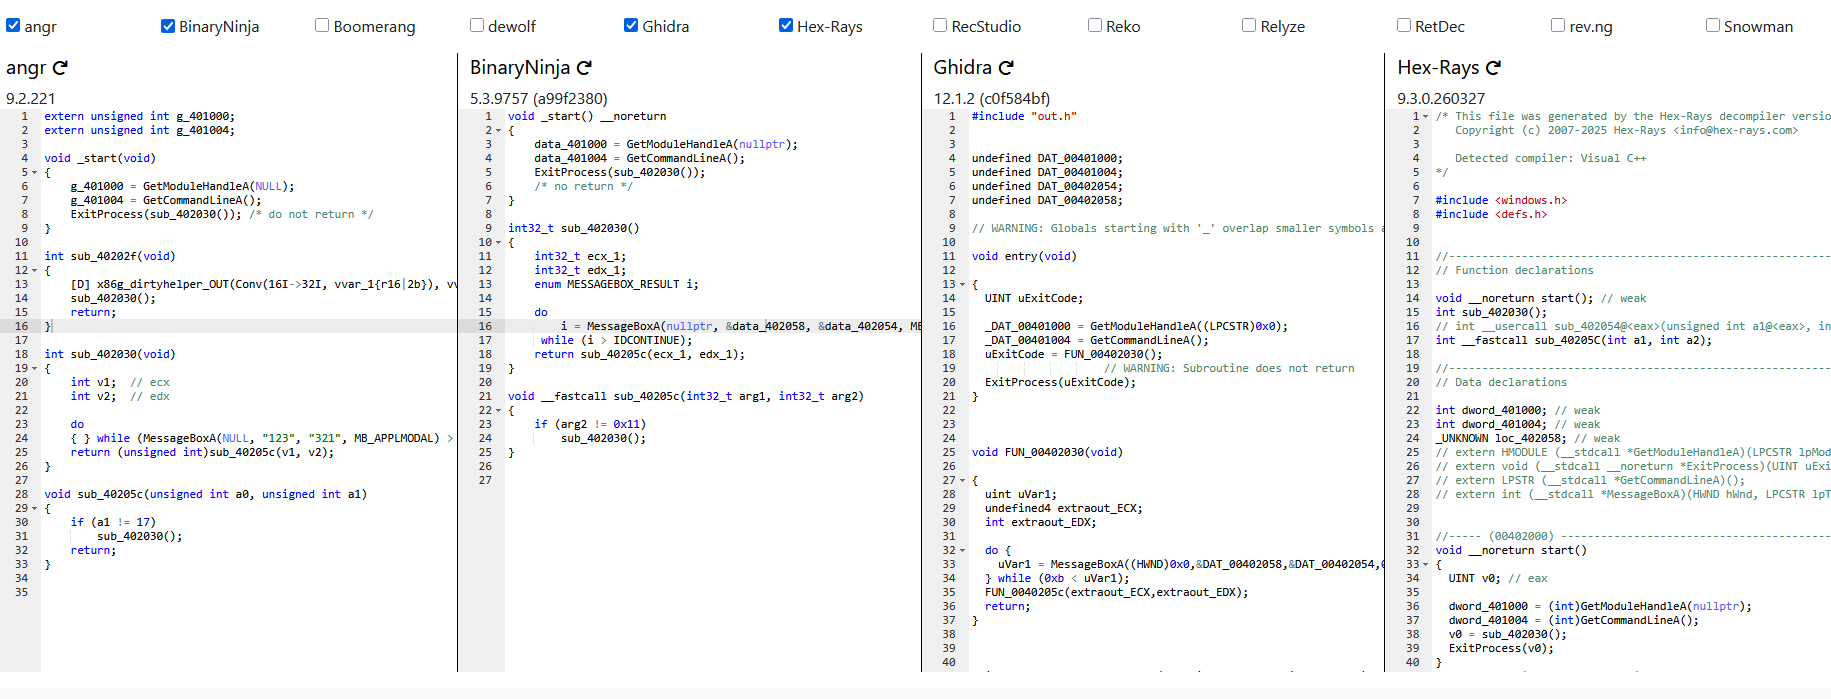Click '/* no return */' comment in BinaryNinja
The width and height of the screenshot is (1831, 699).
584,186
